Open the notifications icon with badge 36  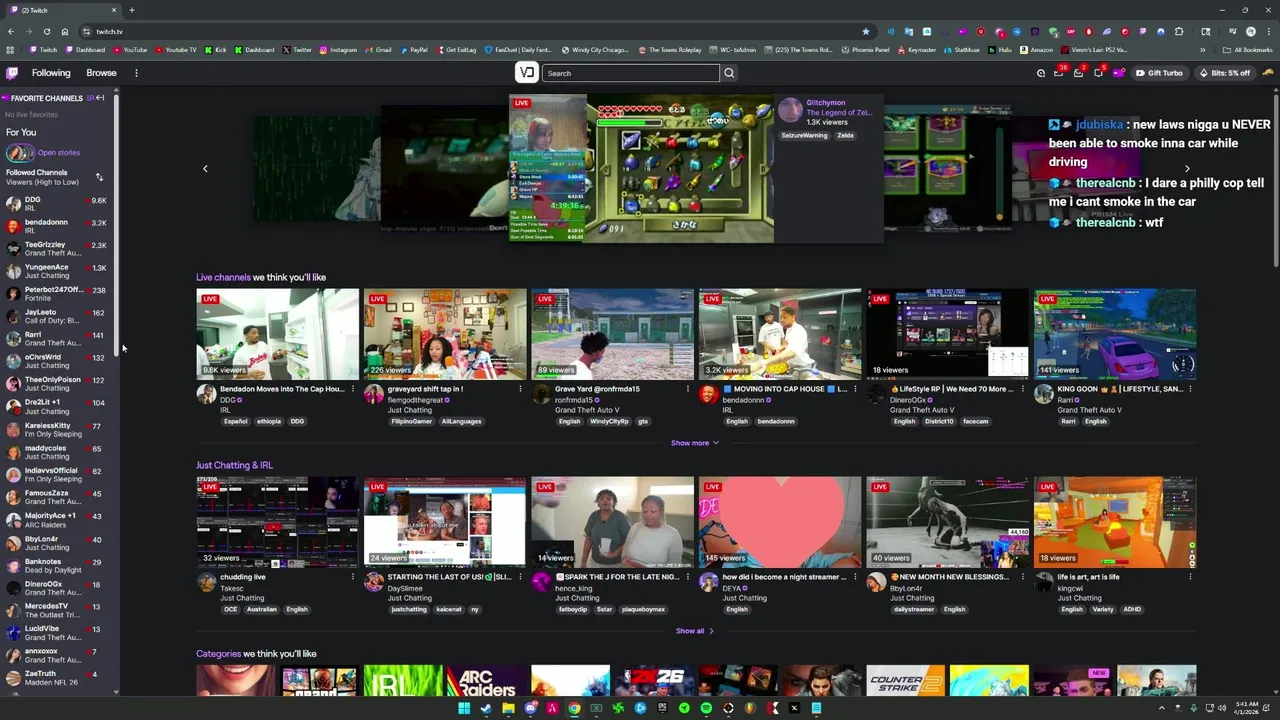coord(1058,73)
